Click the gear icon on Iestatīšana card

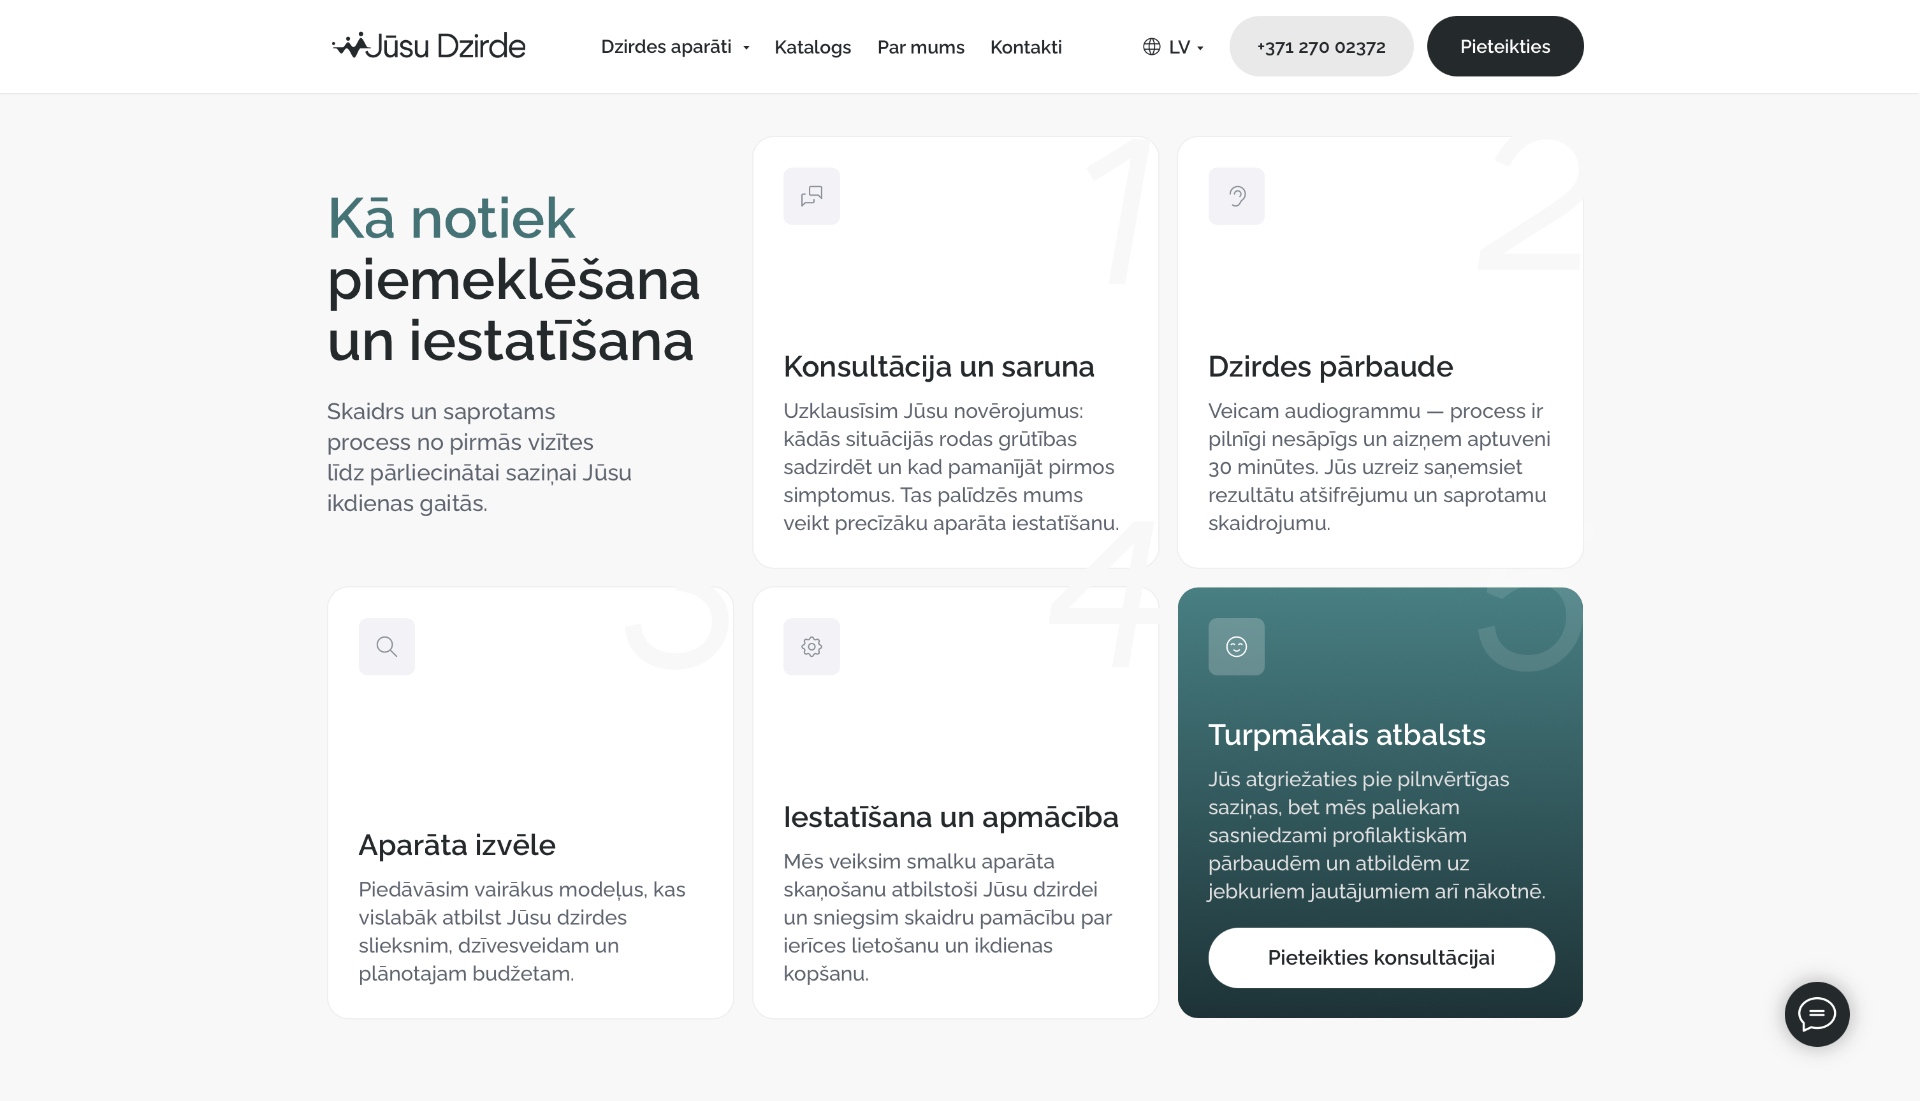(x=811, y=646)
